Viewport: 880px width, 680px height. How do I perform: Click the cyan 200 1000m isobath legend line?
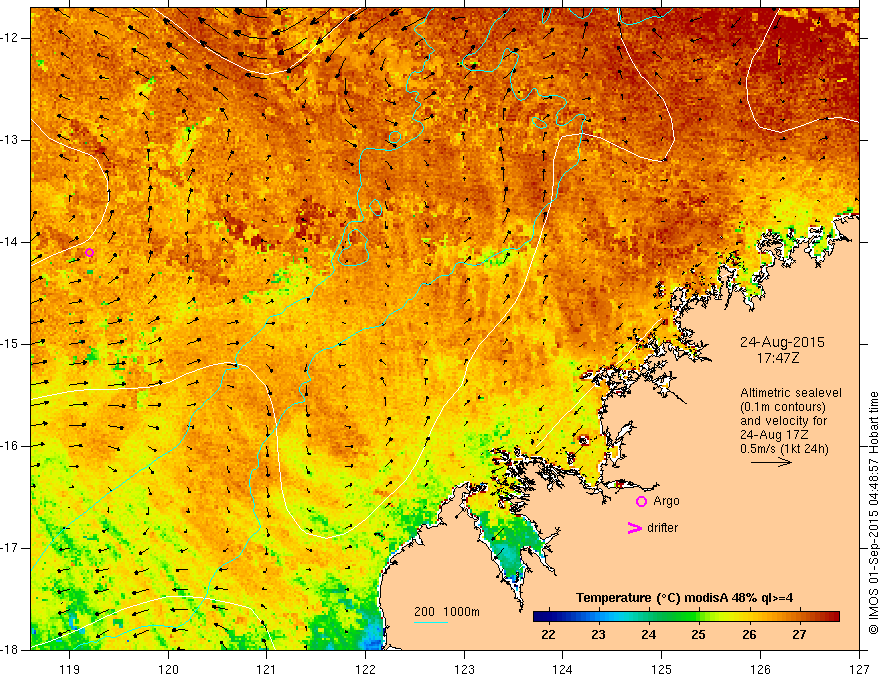[x=431, y=622]
